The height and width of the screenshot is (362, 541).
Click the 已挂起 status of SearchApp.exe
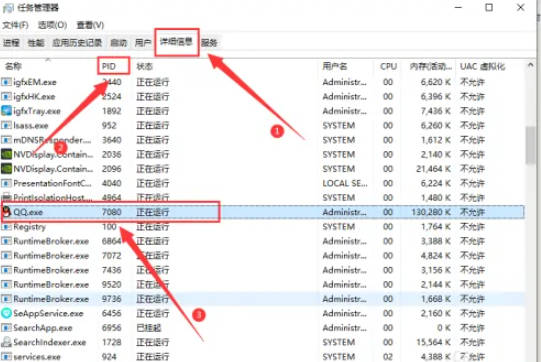click(x=148, y=328)
